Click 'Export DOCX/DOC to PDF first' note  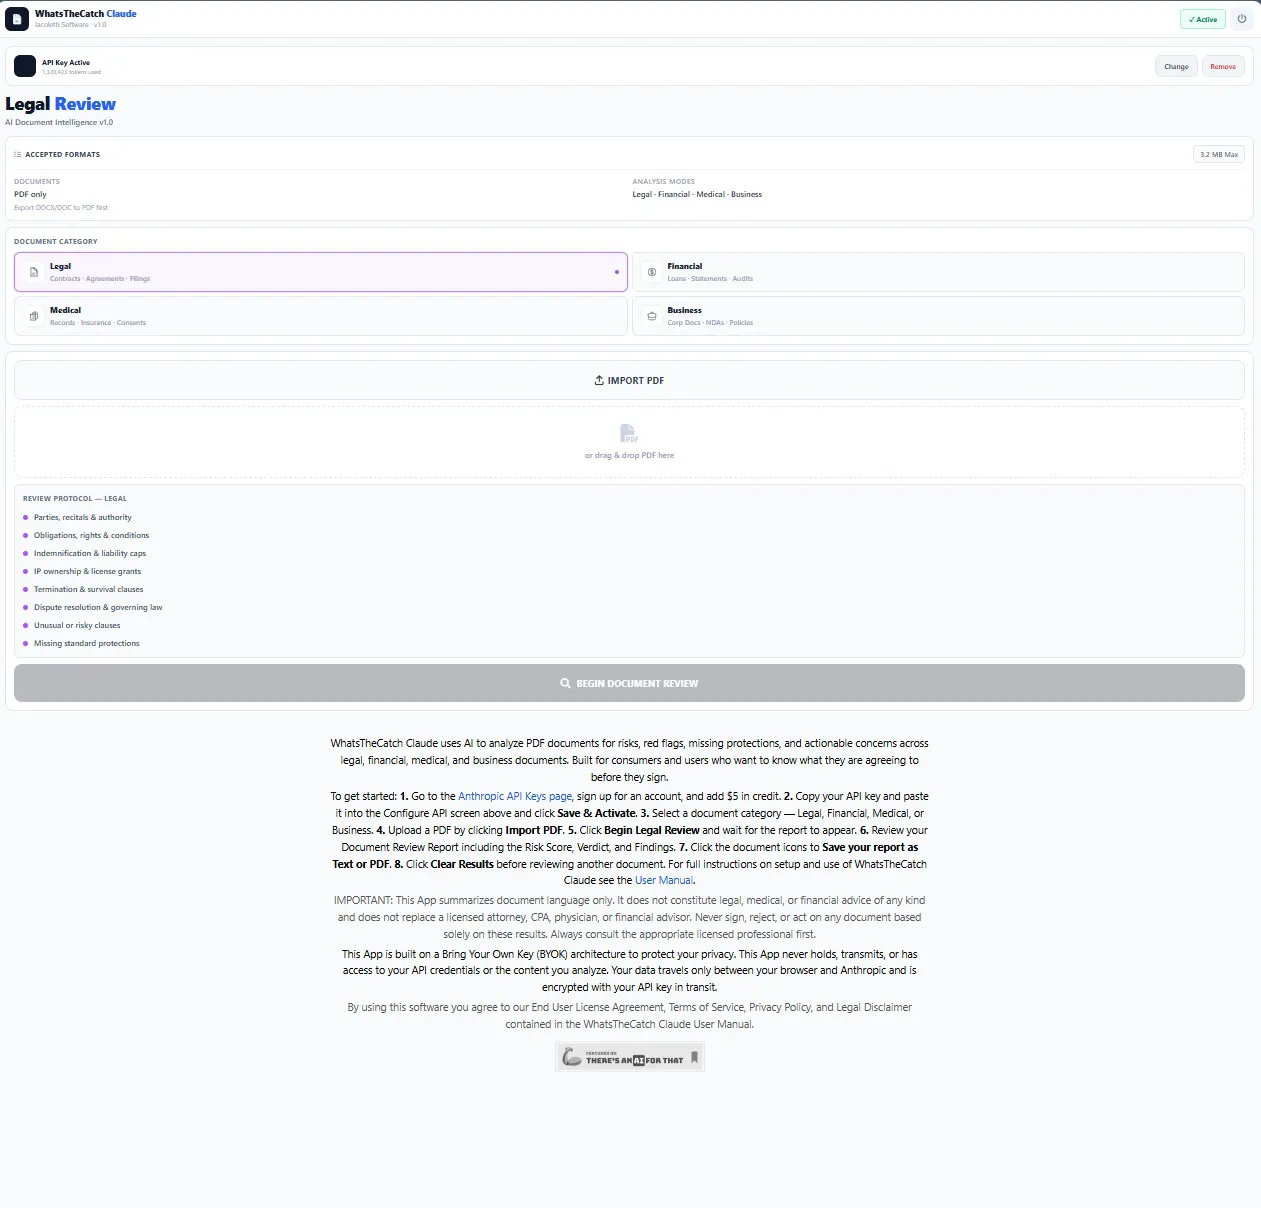(61, 208)
